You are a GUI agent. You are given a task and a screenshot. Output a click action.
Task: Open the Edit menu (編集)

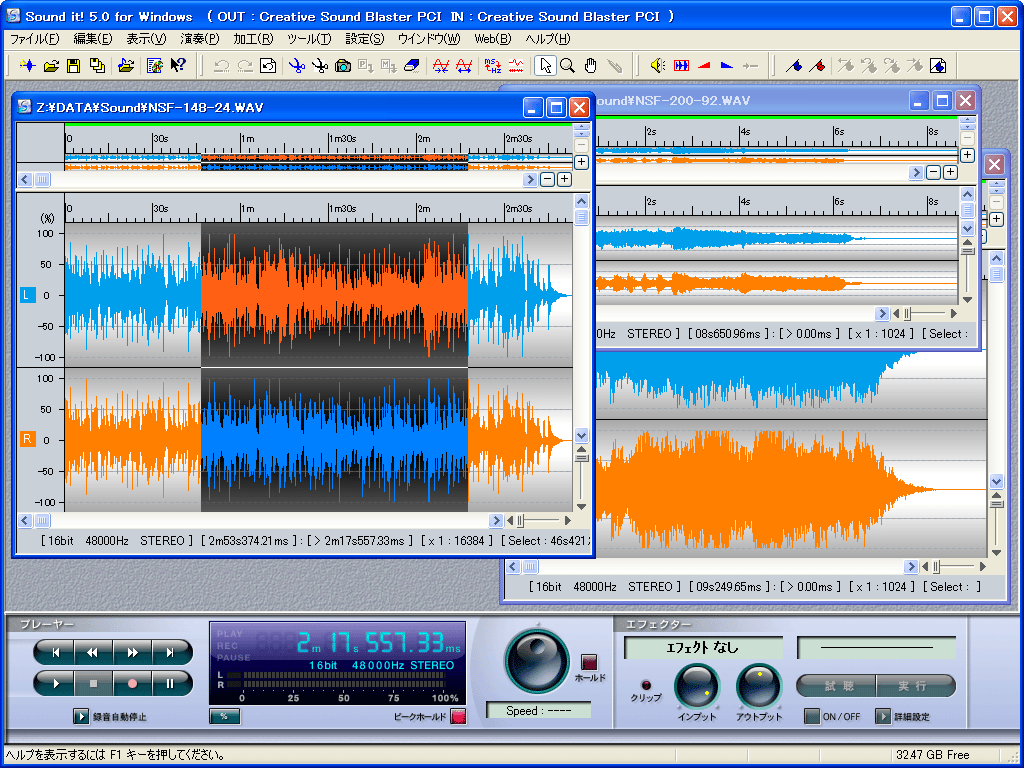93,39
